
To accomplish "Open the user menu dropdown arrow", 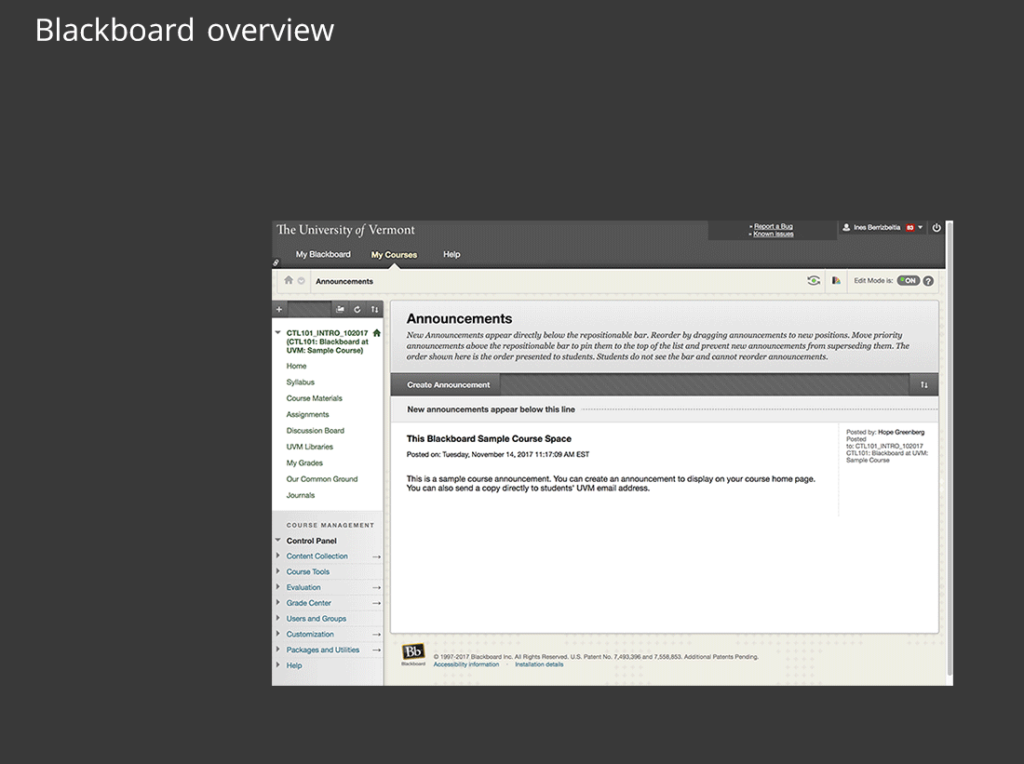I will [920, 227].
